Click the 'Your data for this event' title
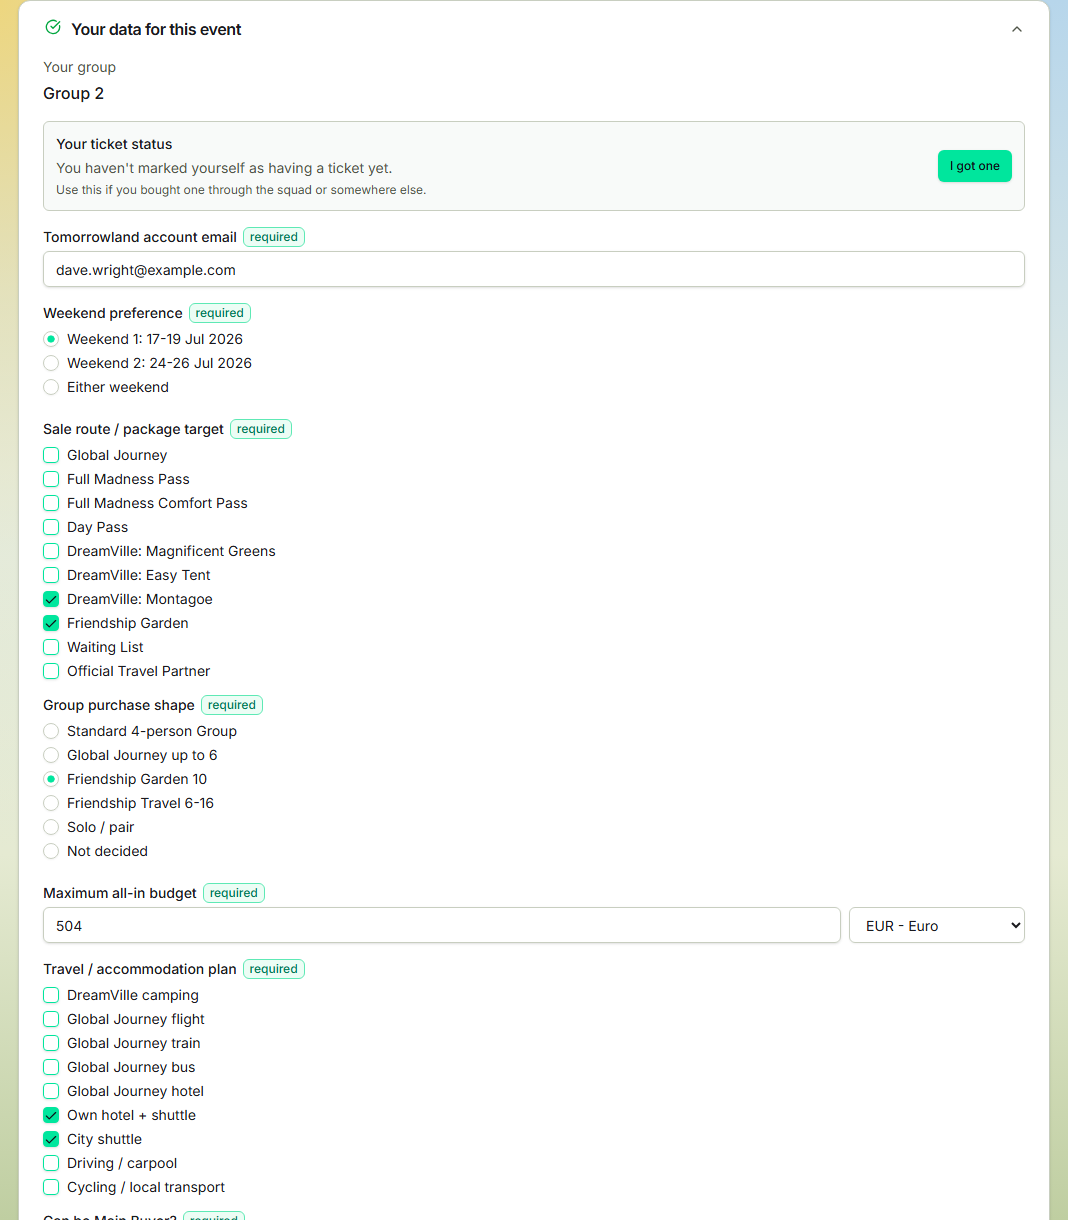This screenshot has height=1220, width=1068. 156,29
